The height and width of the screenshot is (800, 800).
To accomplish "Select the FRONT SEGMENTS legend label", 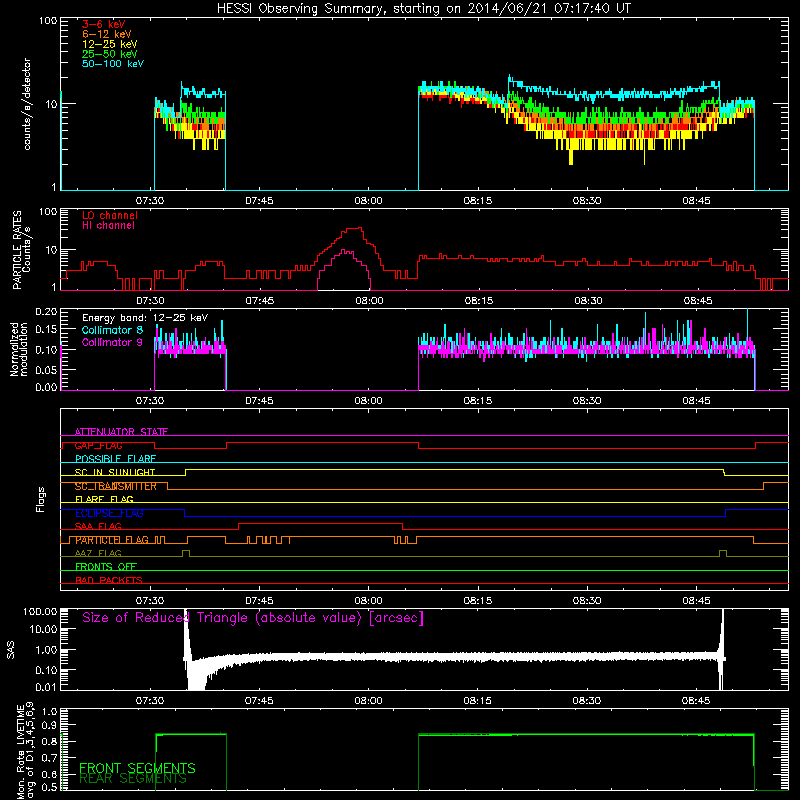I will click(137, 768).
